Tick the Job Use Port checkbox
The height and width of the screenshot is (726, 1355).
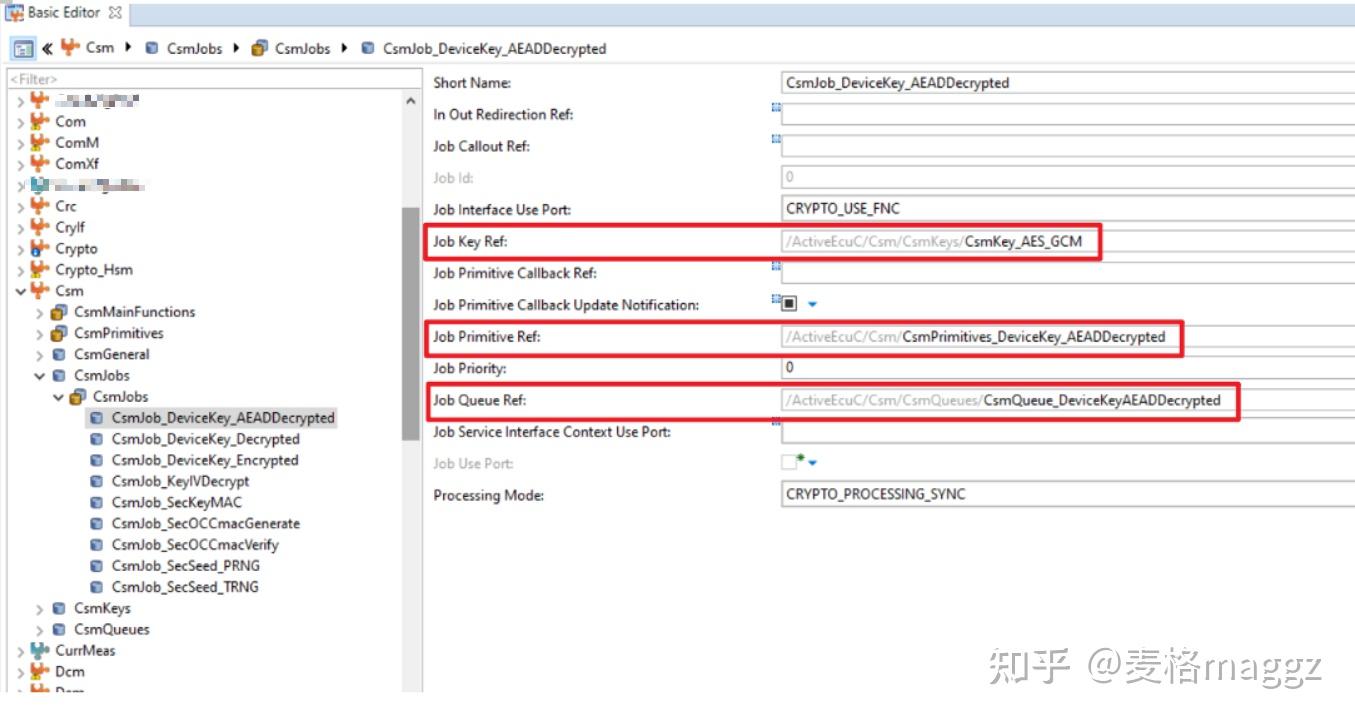[x=789, y=463]
